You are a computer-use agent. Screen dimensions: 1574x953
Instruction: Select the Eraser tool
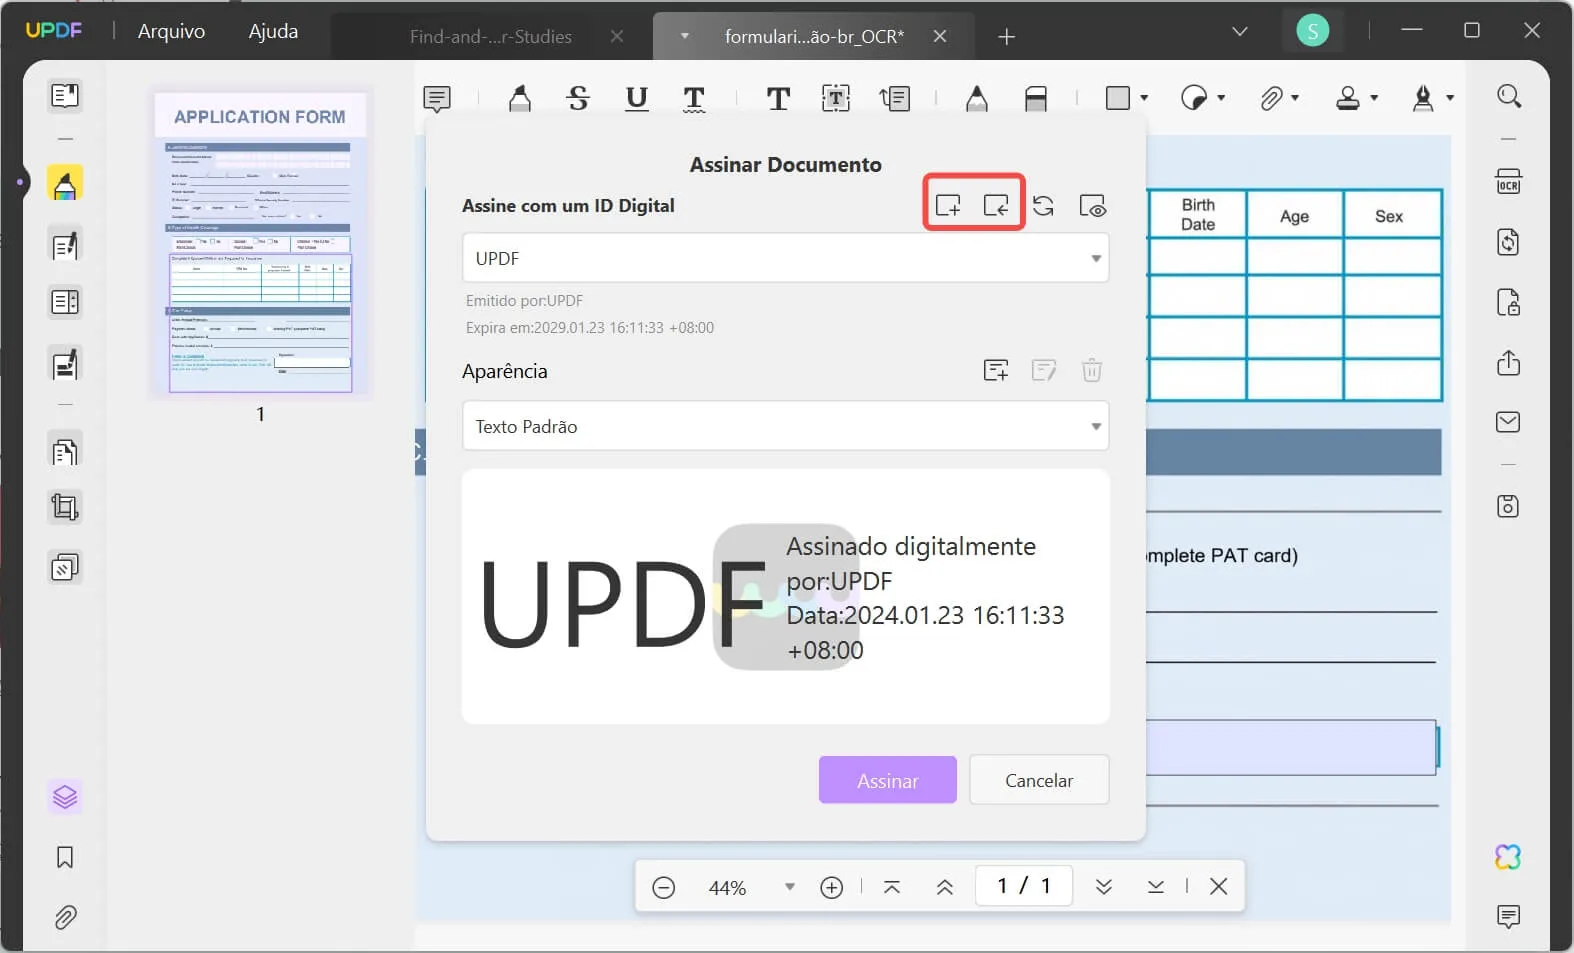pos(1036,98)
